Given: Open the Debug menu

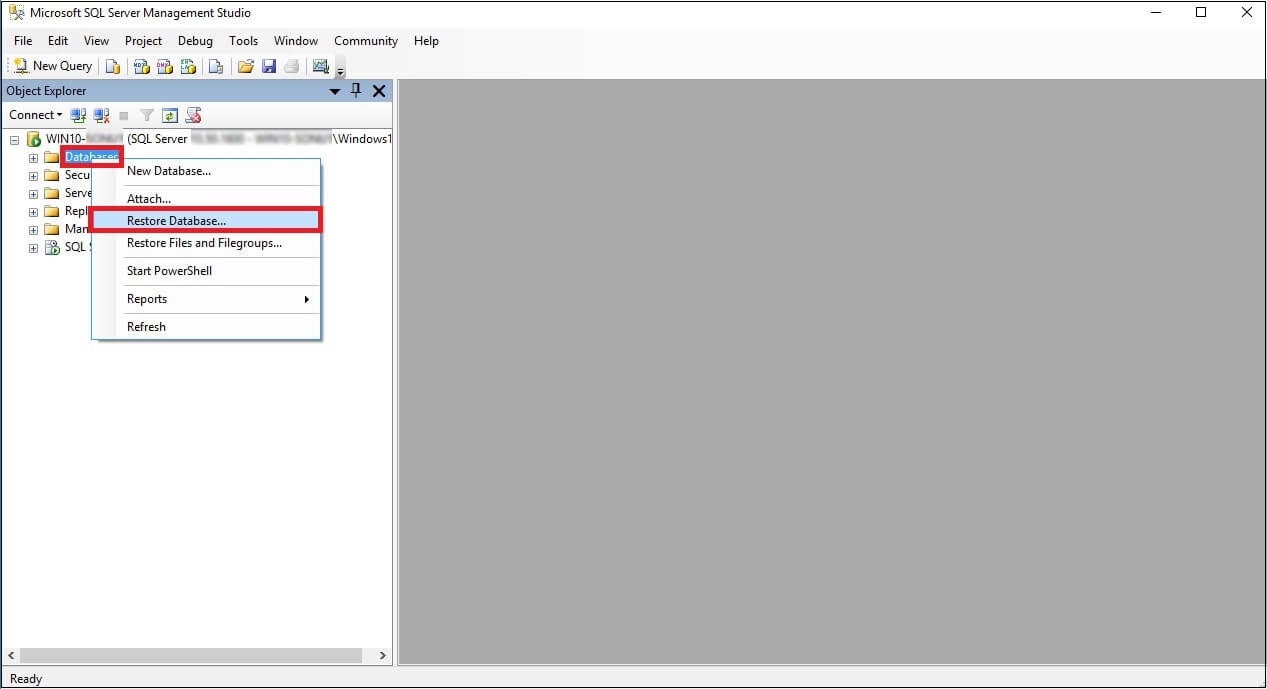Looking at the screenshot, I should (195, 41).
